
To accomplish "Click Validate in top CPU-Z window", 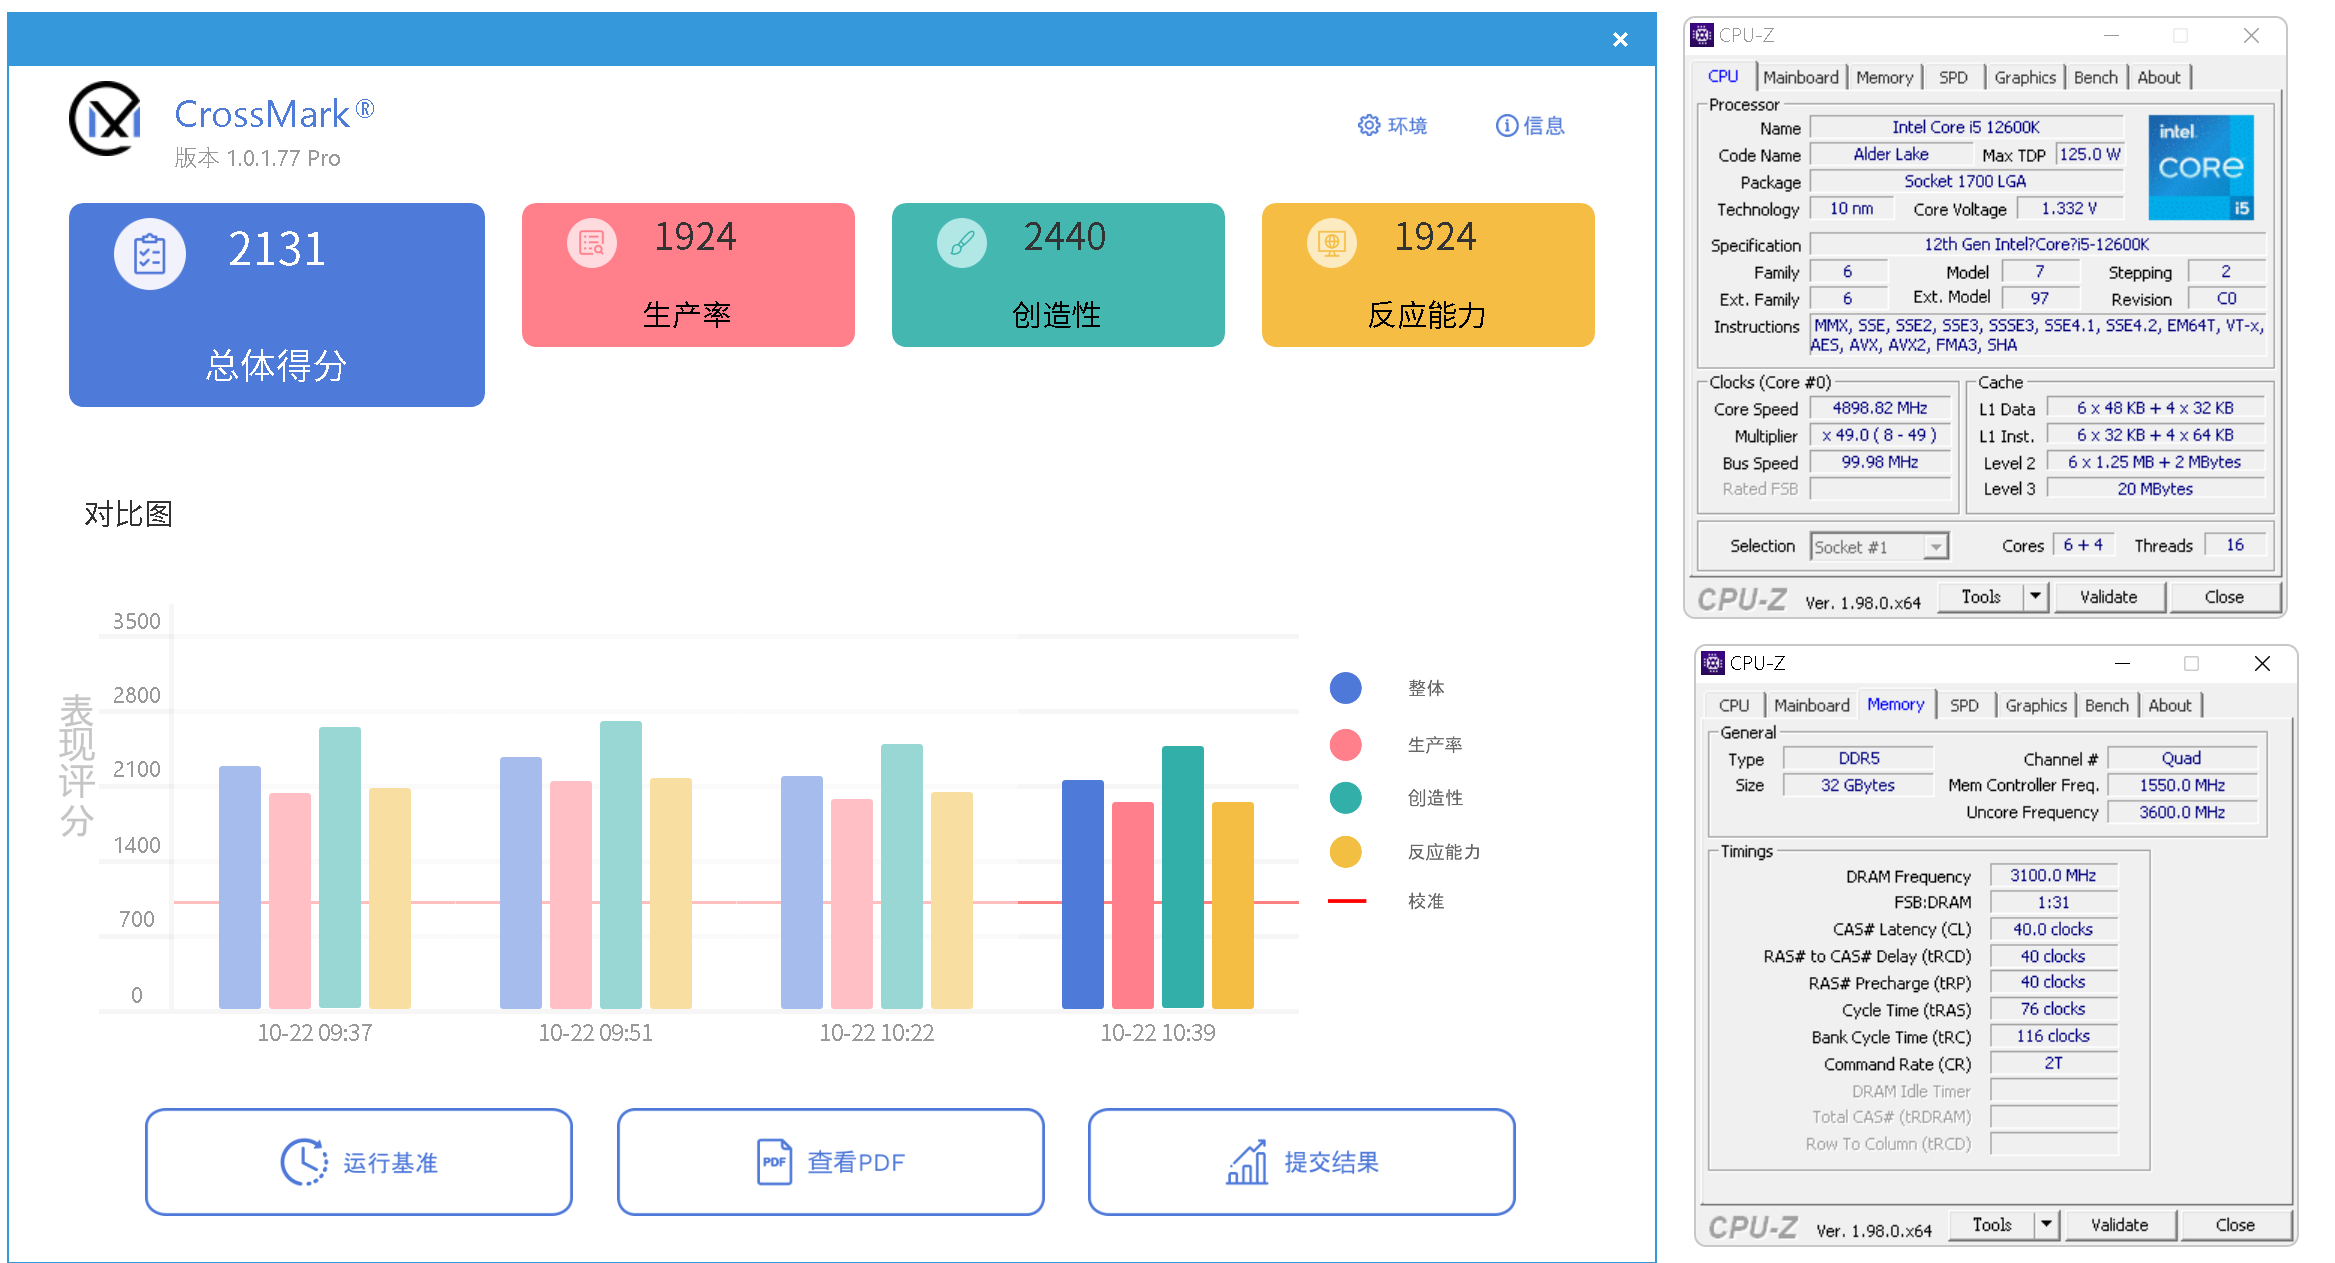I will click(2108, 597).
